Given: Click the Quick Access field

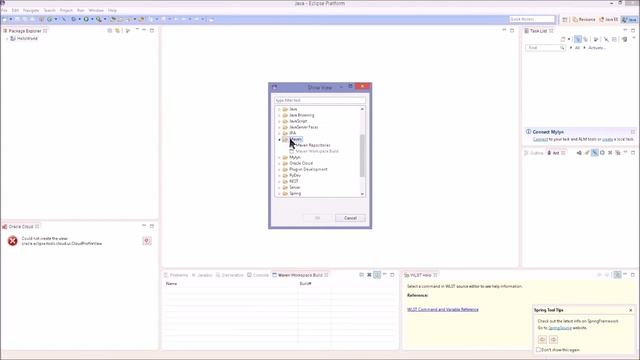Looking at the screenshot, I should [532, 19].
